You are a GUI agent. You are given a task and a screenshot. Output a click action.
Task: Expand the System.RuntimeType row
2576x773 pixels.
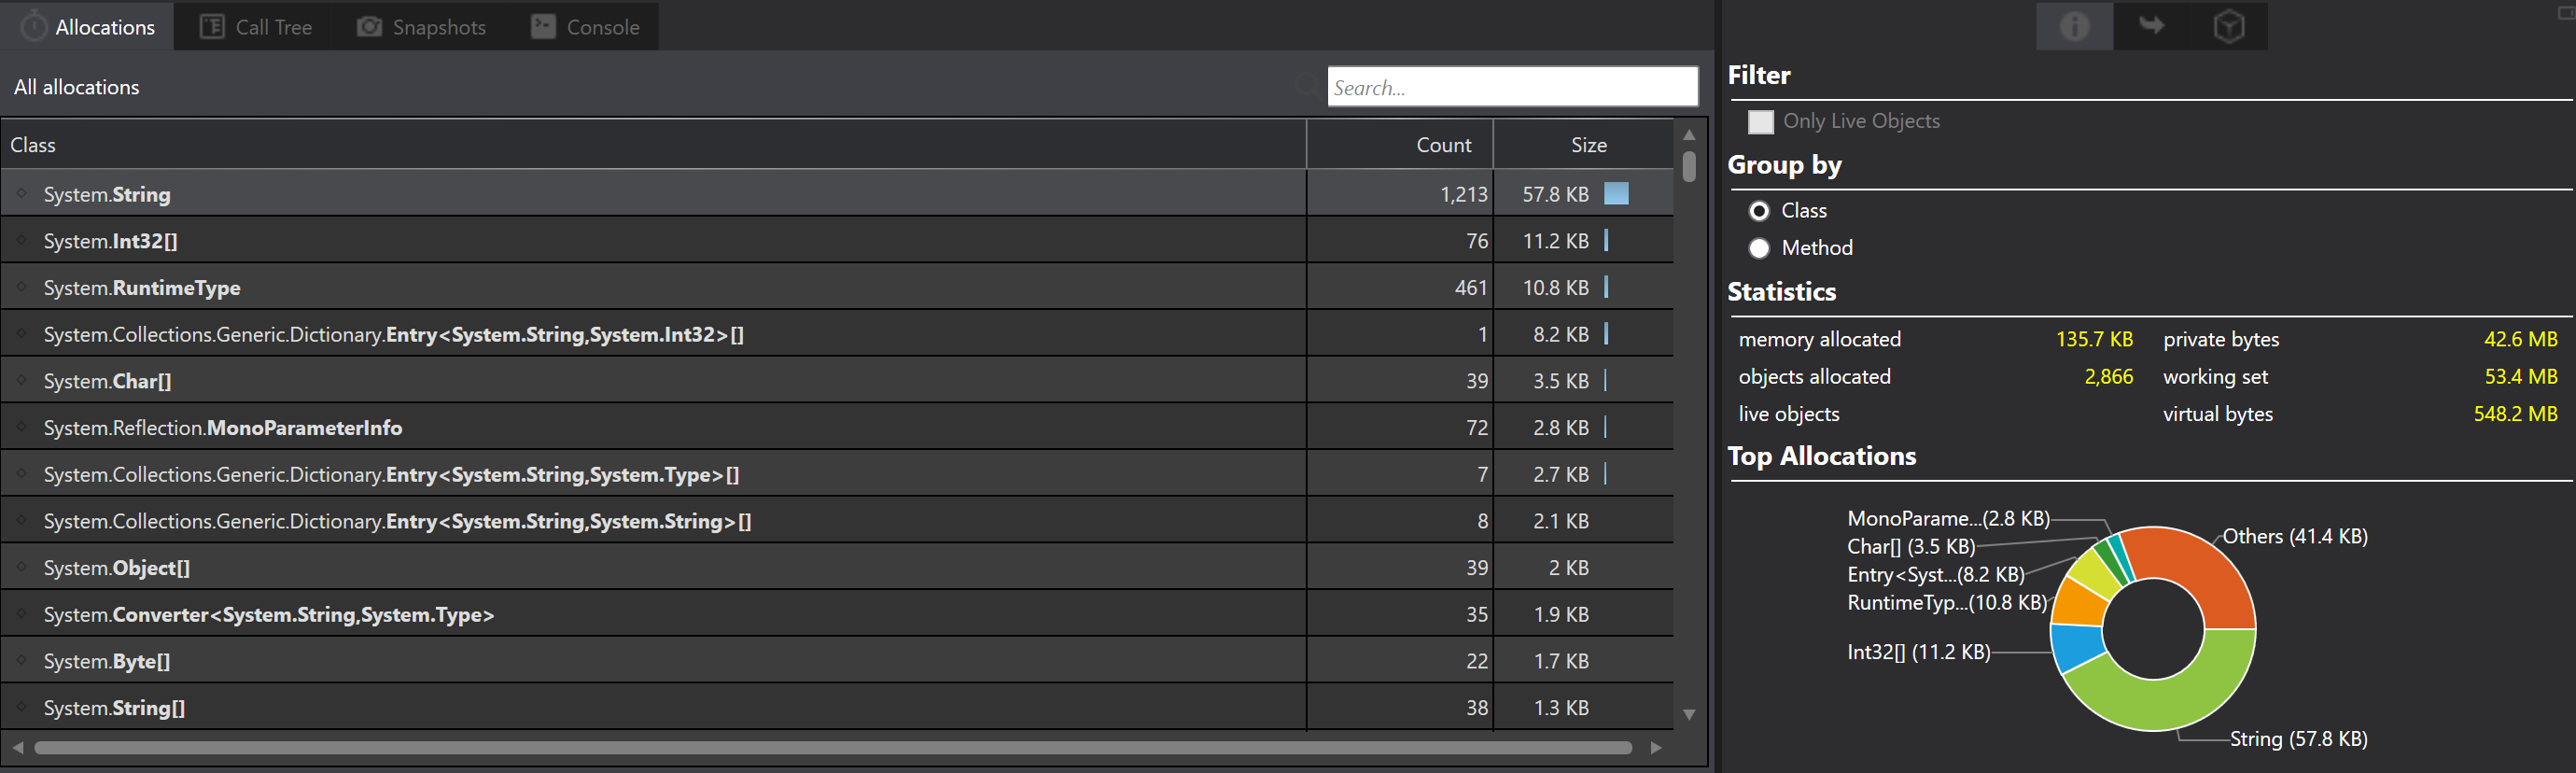[x=21, y=287]
